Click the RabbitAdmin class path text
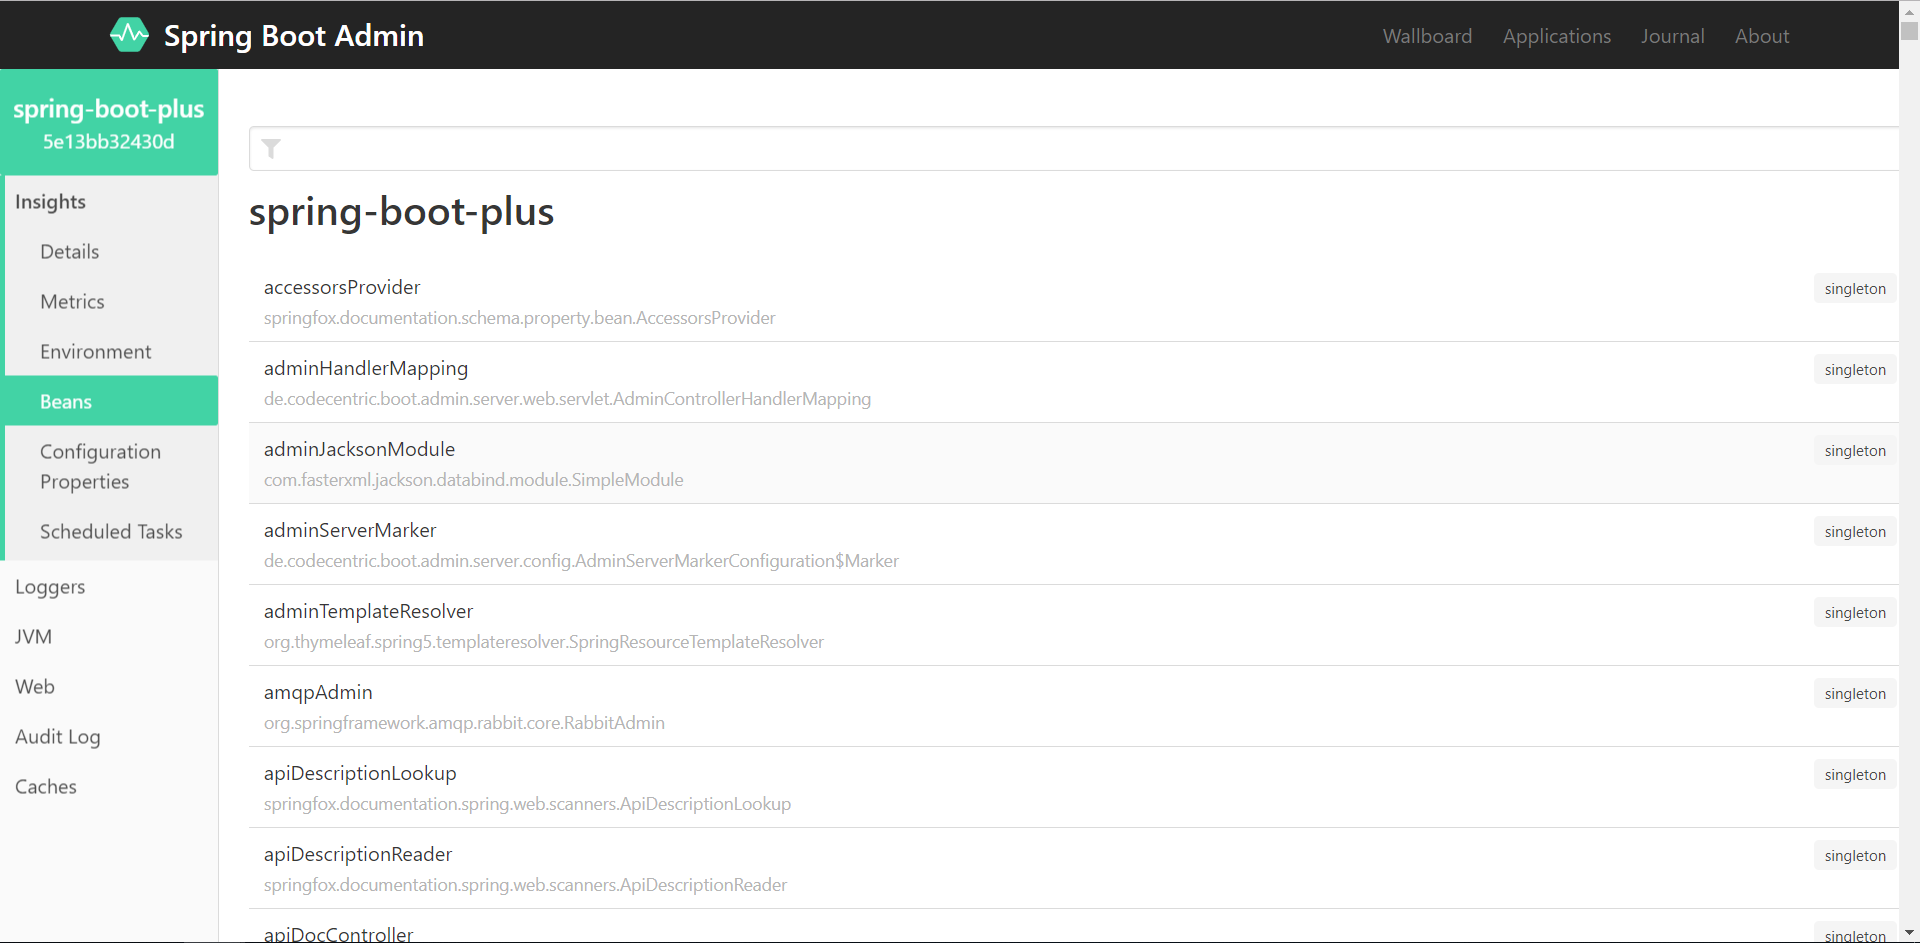Image resolution: width=1920 pixels, height=943 pixels. coord(464,723)
